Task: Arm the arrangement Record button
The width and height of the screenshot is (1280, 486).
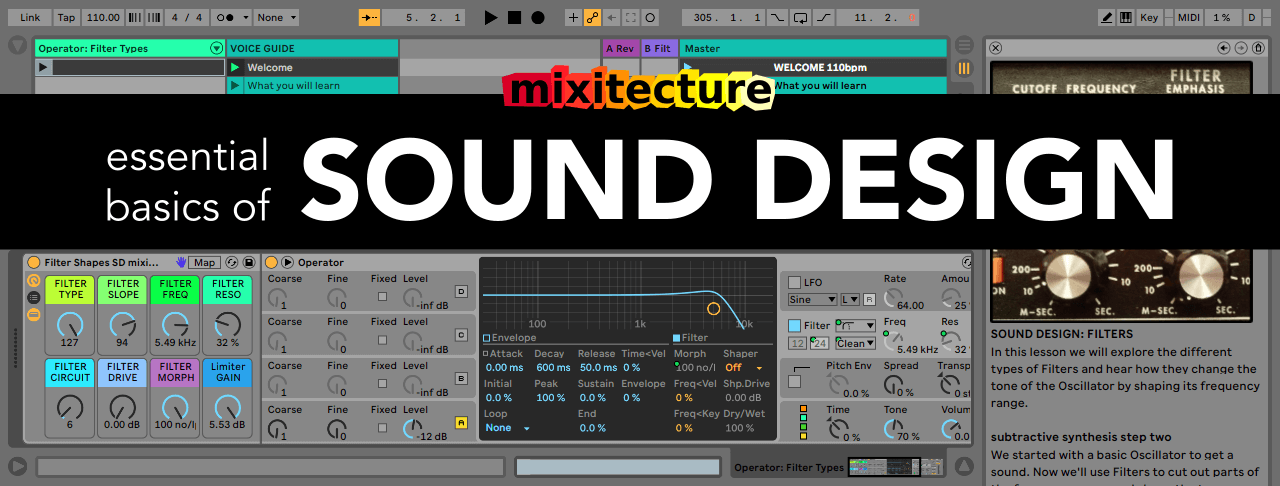Action: click(x=538, y=17)
